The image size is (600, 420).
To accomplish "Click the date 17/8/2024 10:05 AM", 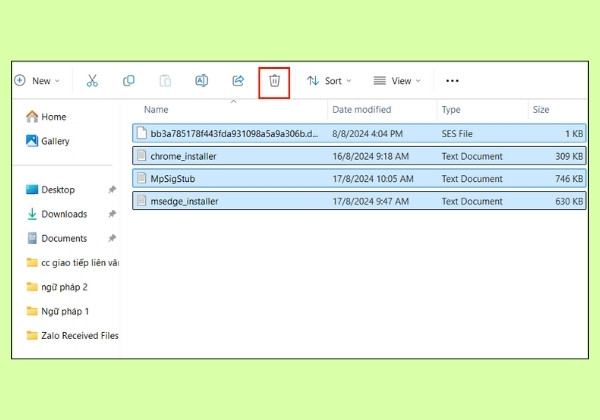I will 373,179.
